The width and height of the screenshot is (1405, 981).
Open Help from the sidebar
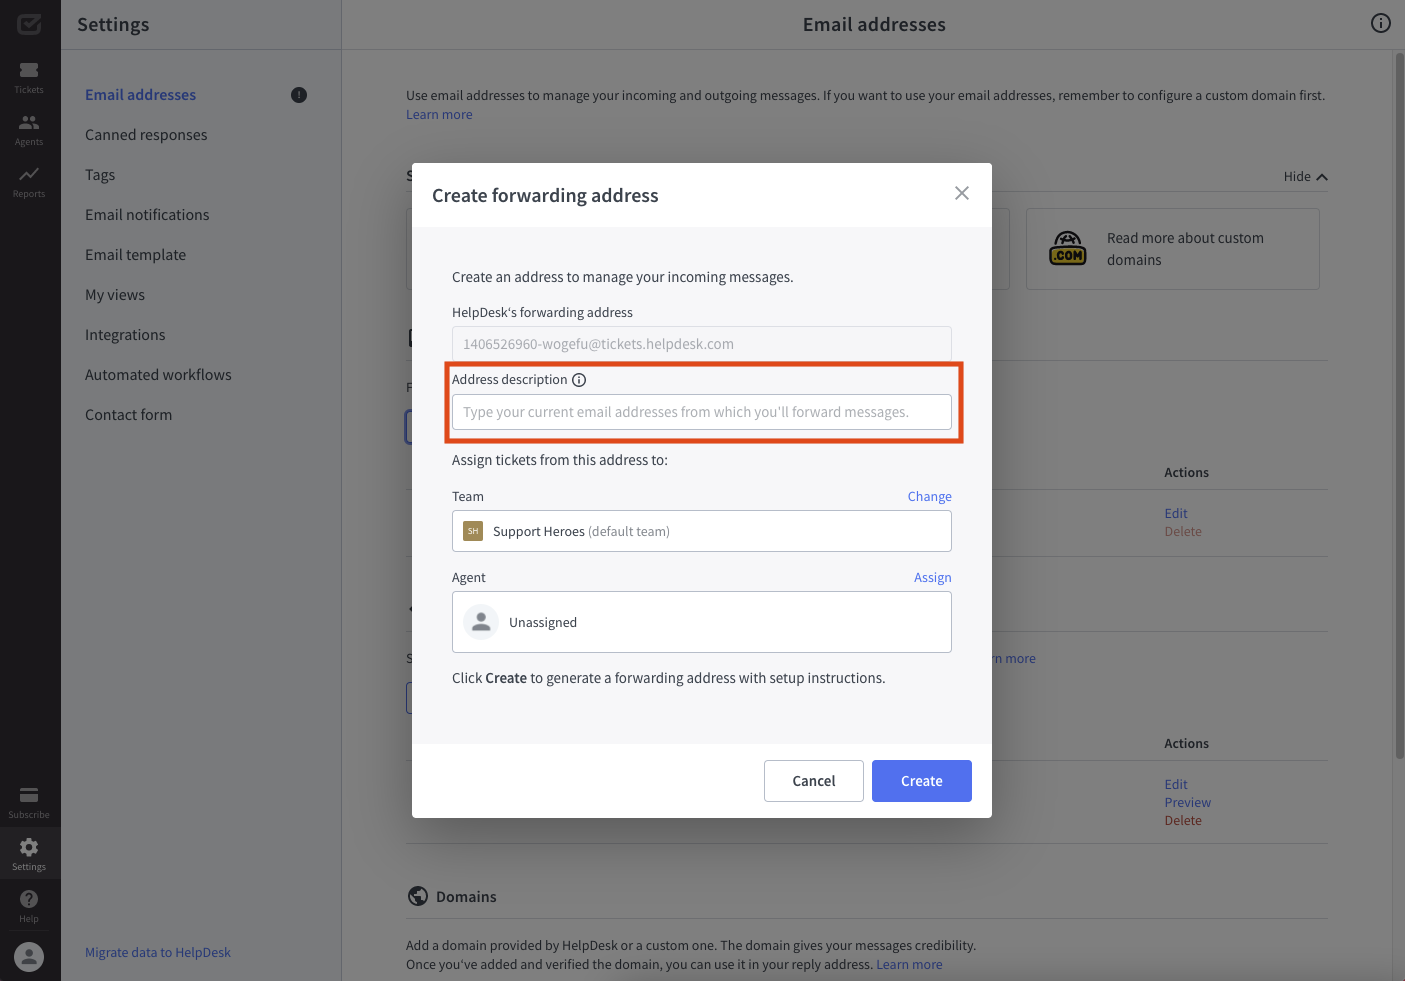[x=29, y=900]
